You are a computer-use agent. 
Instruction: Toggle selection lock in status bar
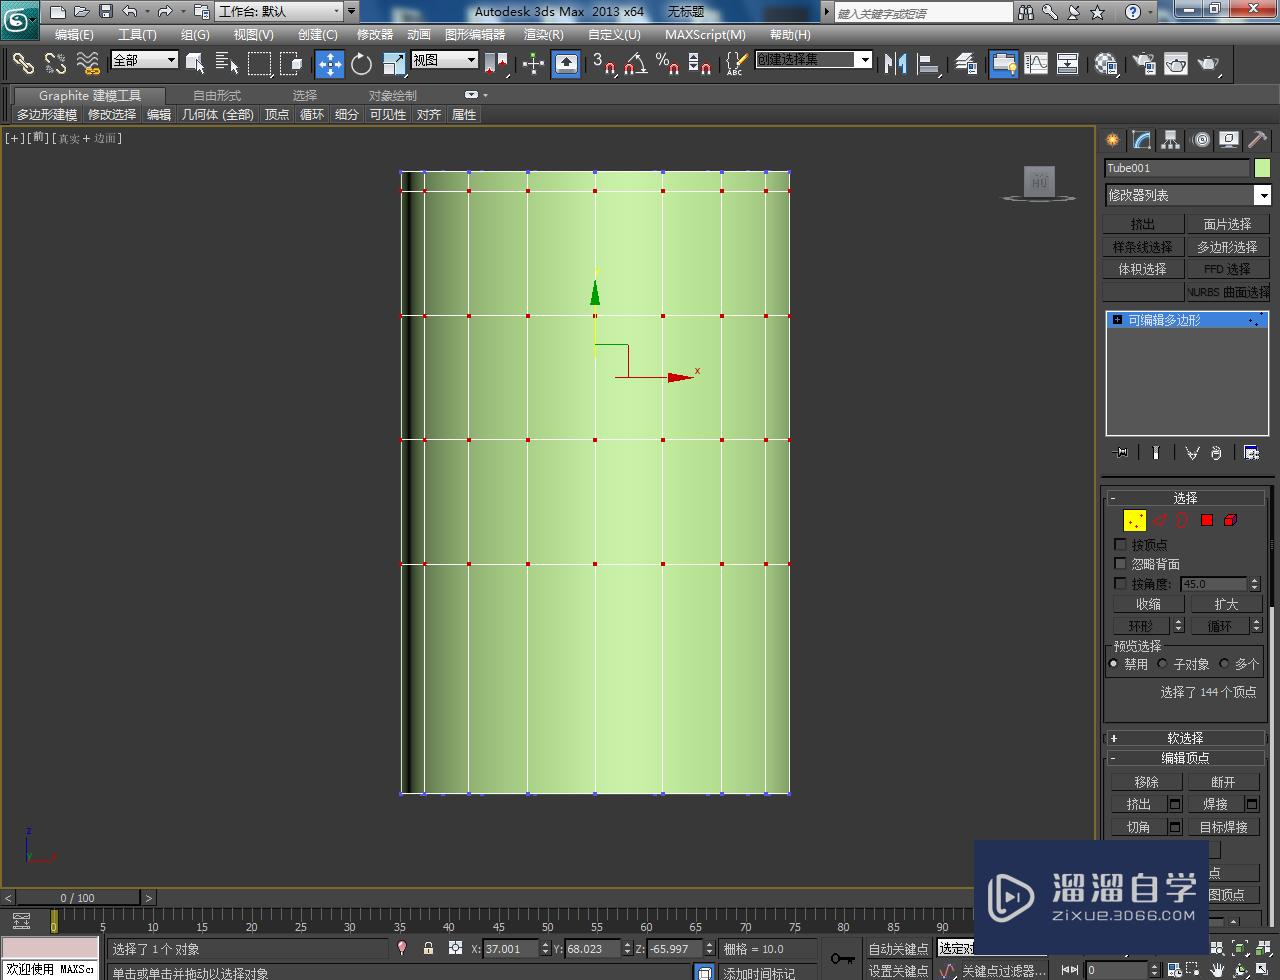click(x=428, y=948)
